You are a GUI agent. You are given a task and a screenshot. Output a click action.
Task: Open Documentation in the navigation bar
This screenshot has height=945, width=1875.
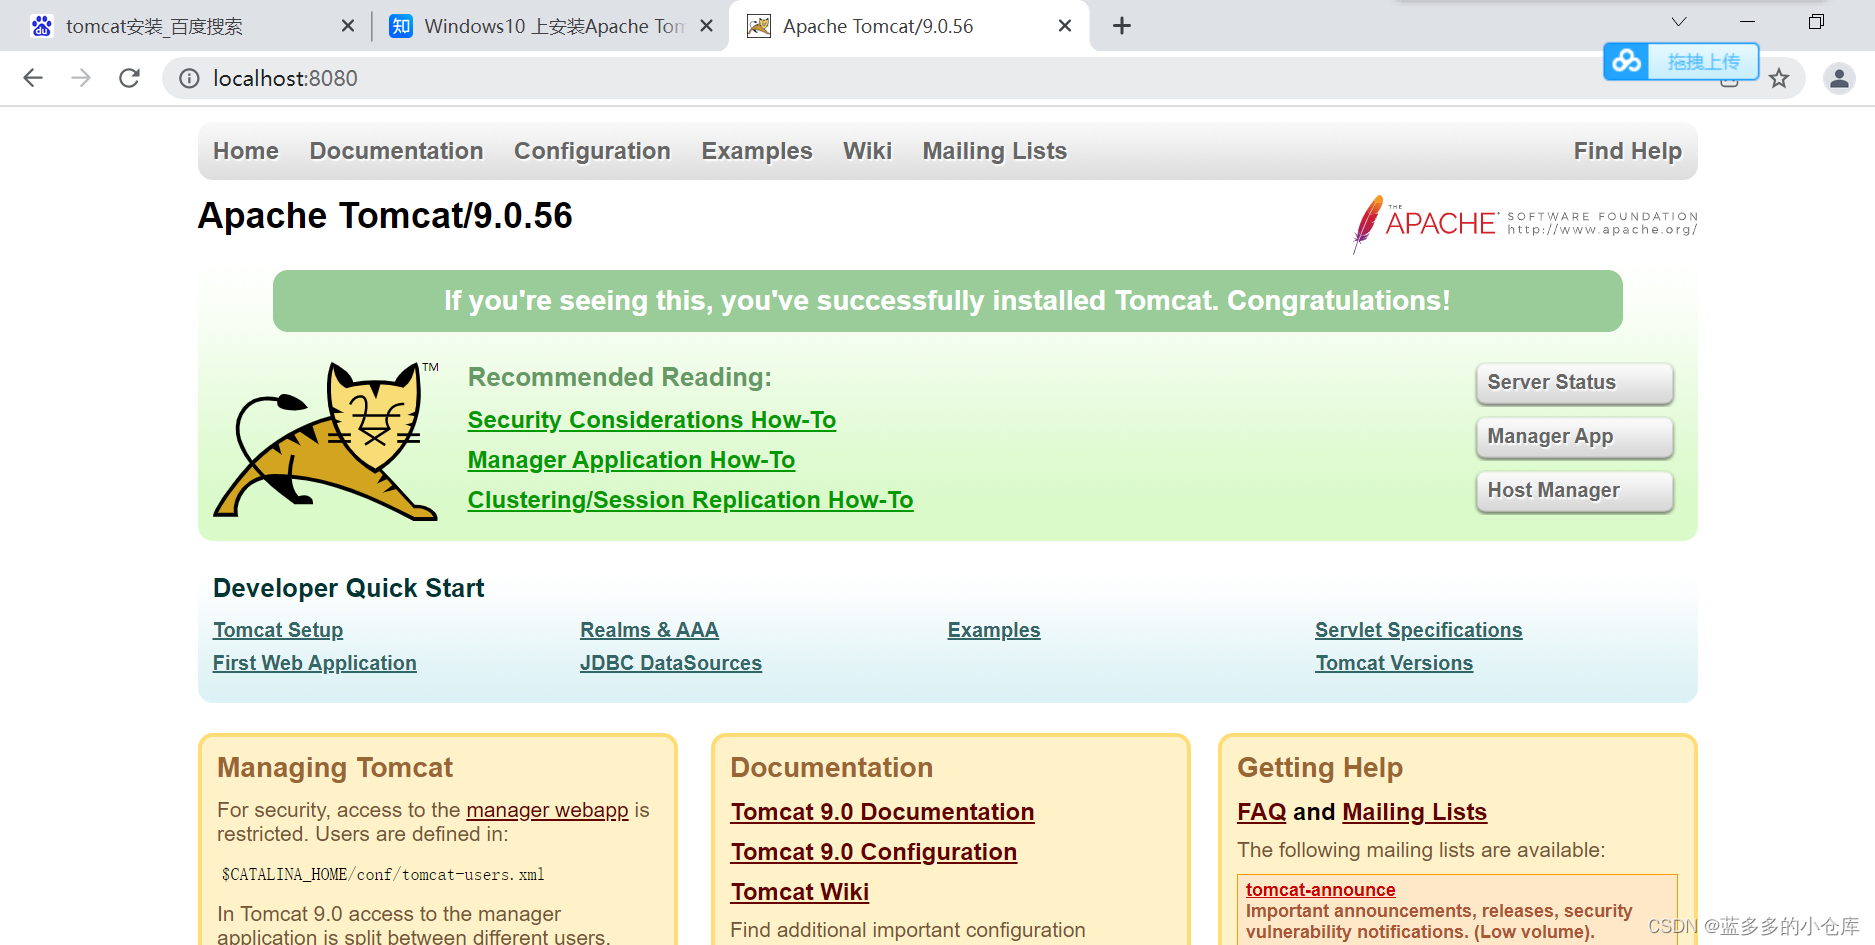coord(396,151)
